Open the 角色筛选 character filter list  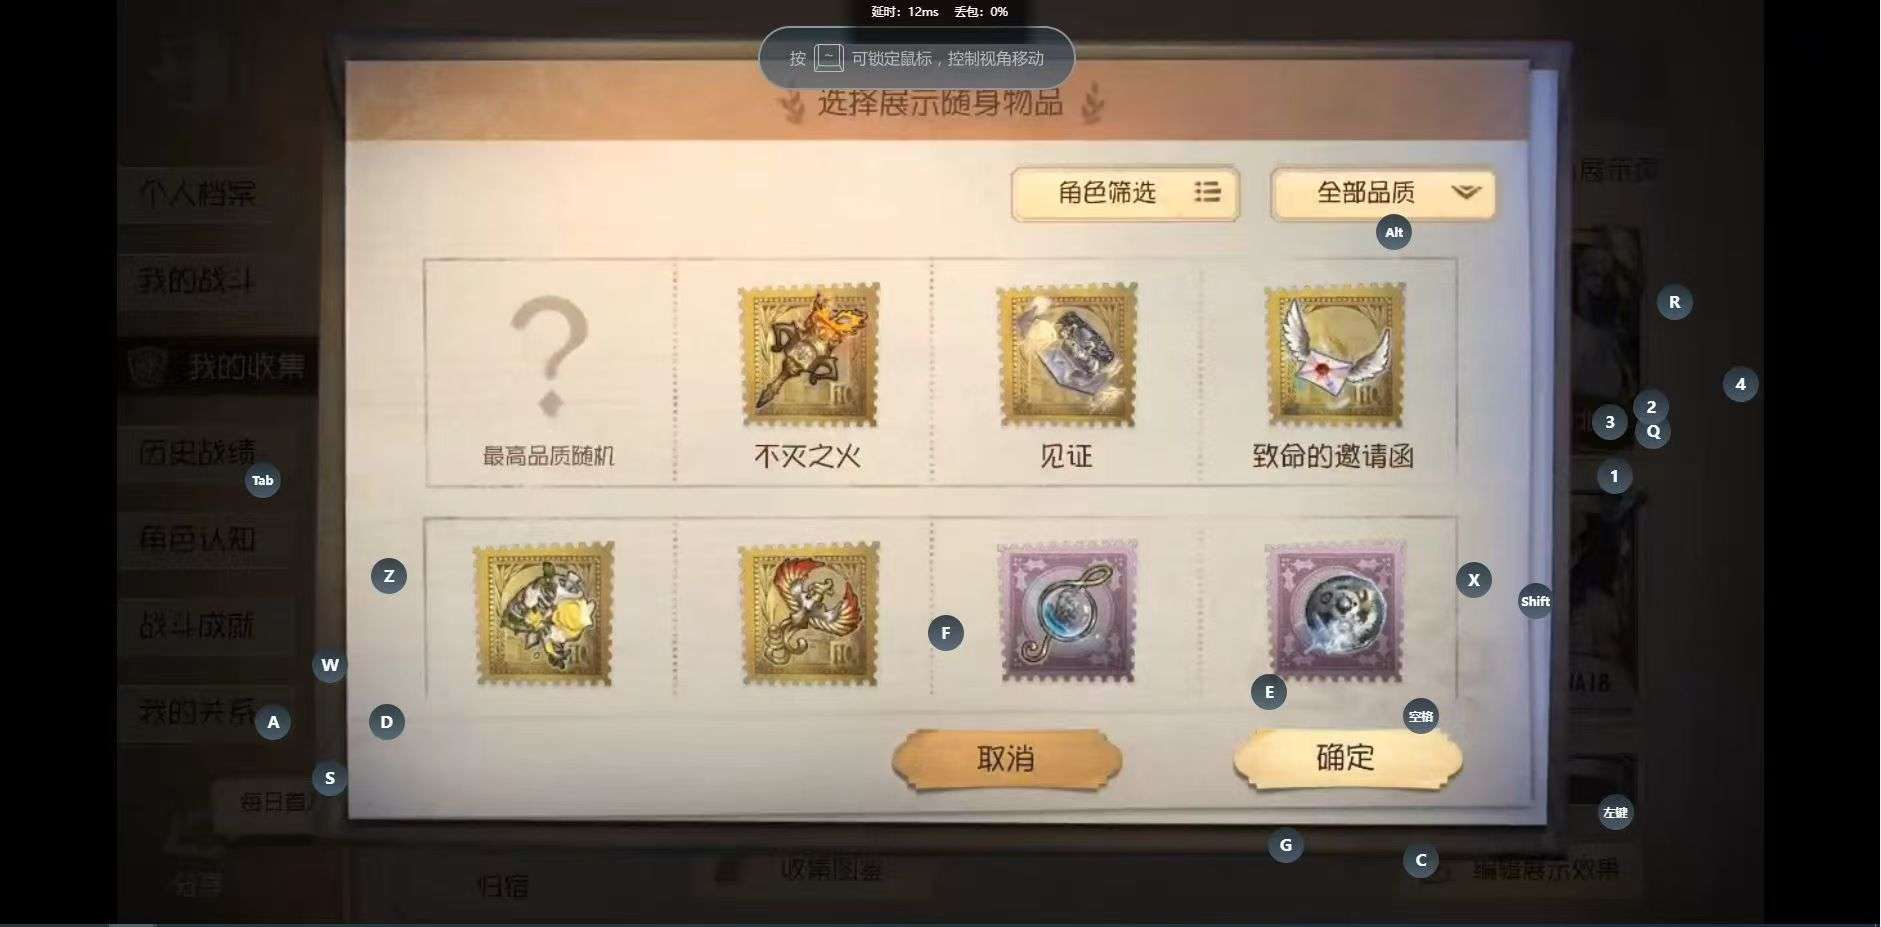1125,193
